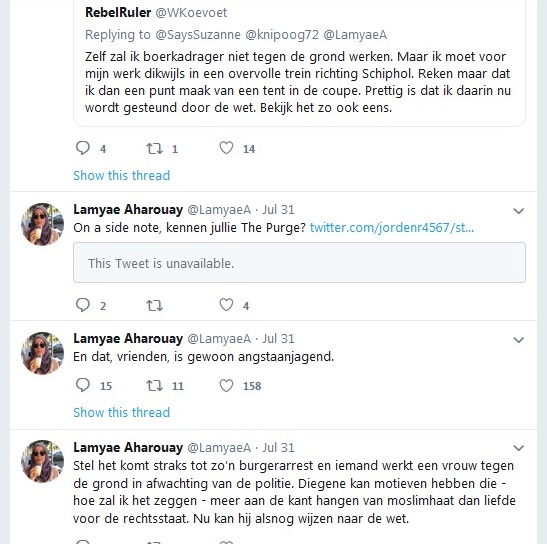Like the tweet with 4 likes
547x544 pixels.
[x=226, y=305]
